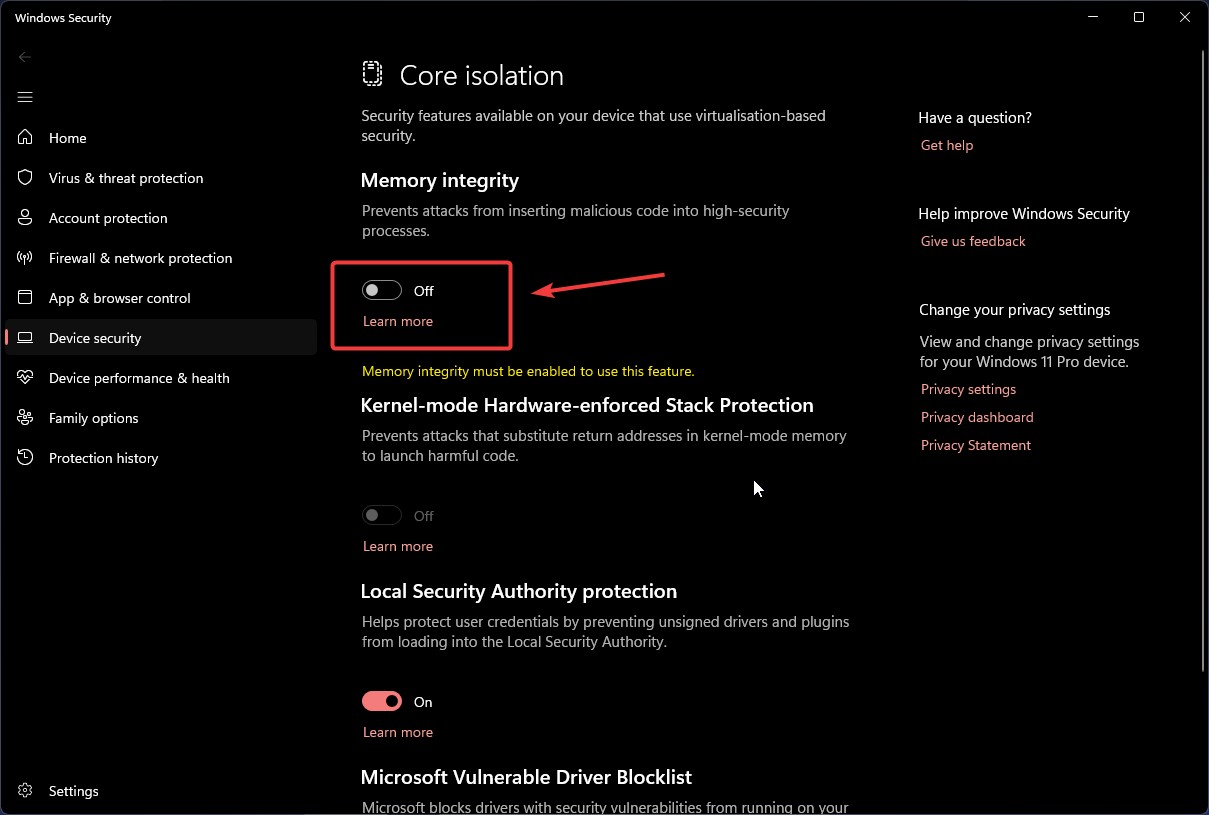Open the Virus & threat protection section
Image resolution: width=1209 pixels, height=815 pixels.
coord(125,177)
